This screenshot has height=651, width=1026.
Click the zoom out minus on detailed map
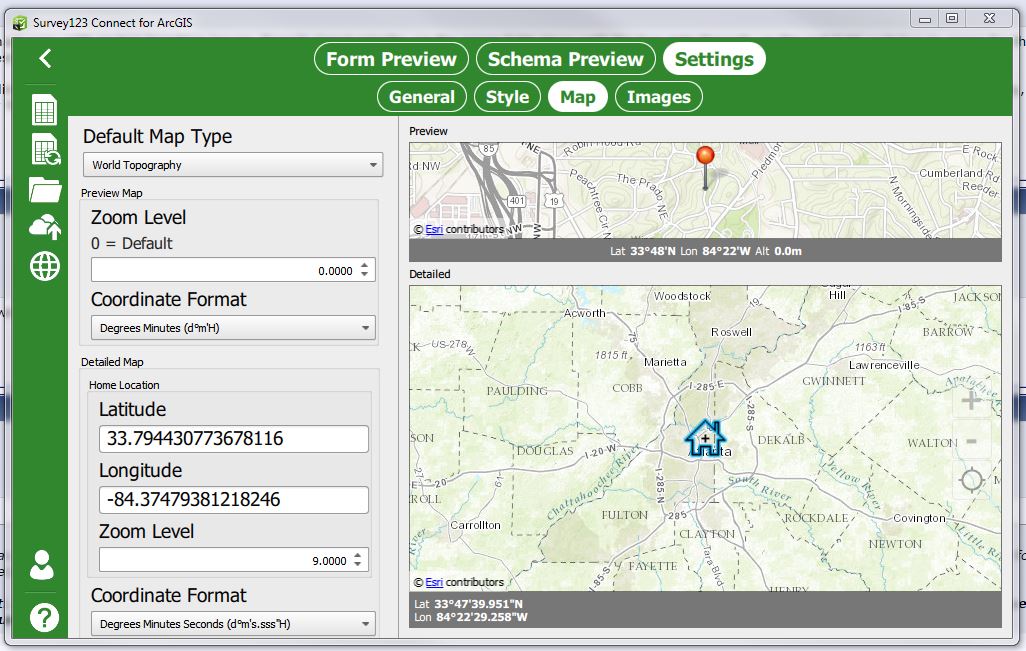(x=971, y=441)
